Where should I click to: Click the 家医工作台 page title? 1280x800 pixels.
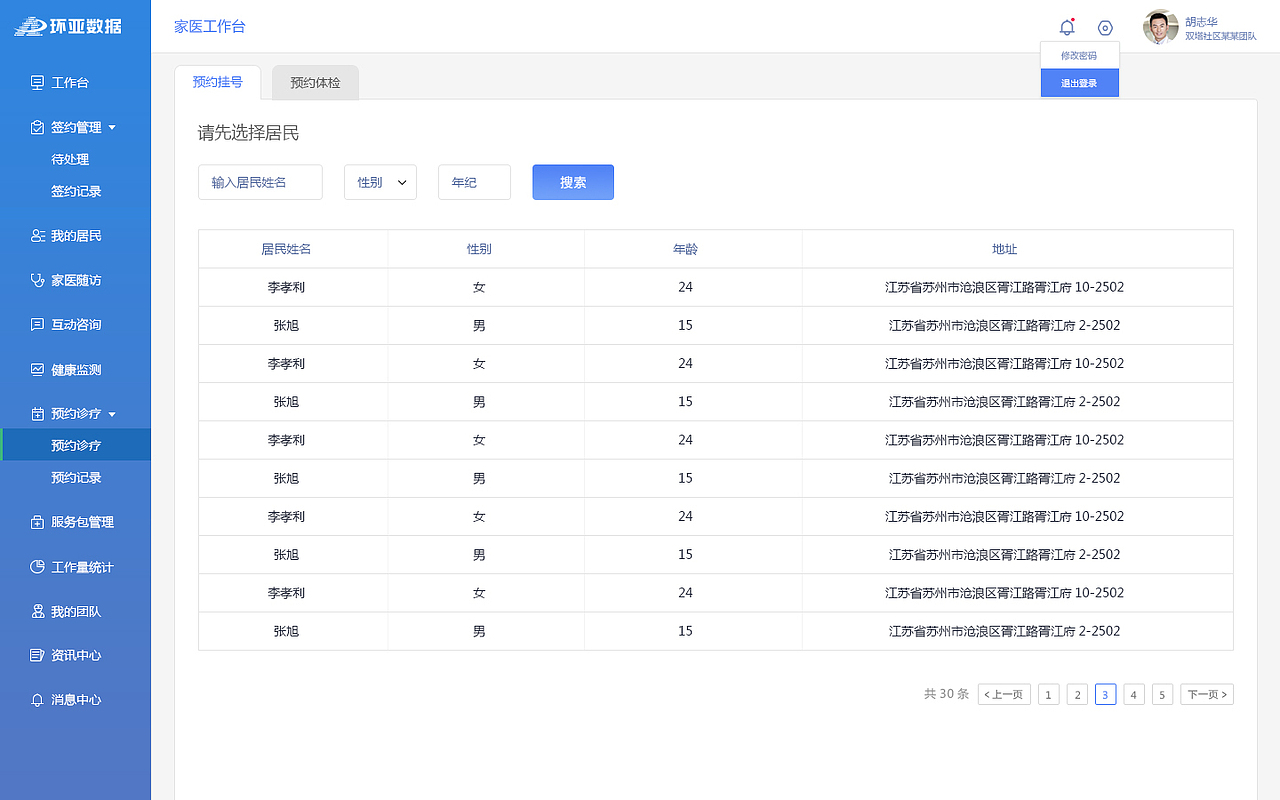(x=210, y=27)
